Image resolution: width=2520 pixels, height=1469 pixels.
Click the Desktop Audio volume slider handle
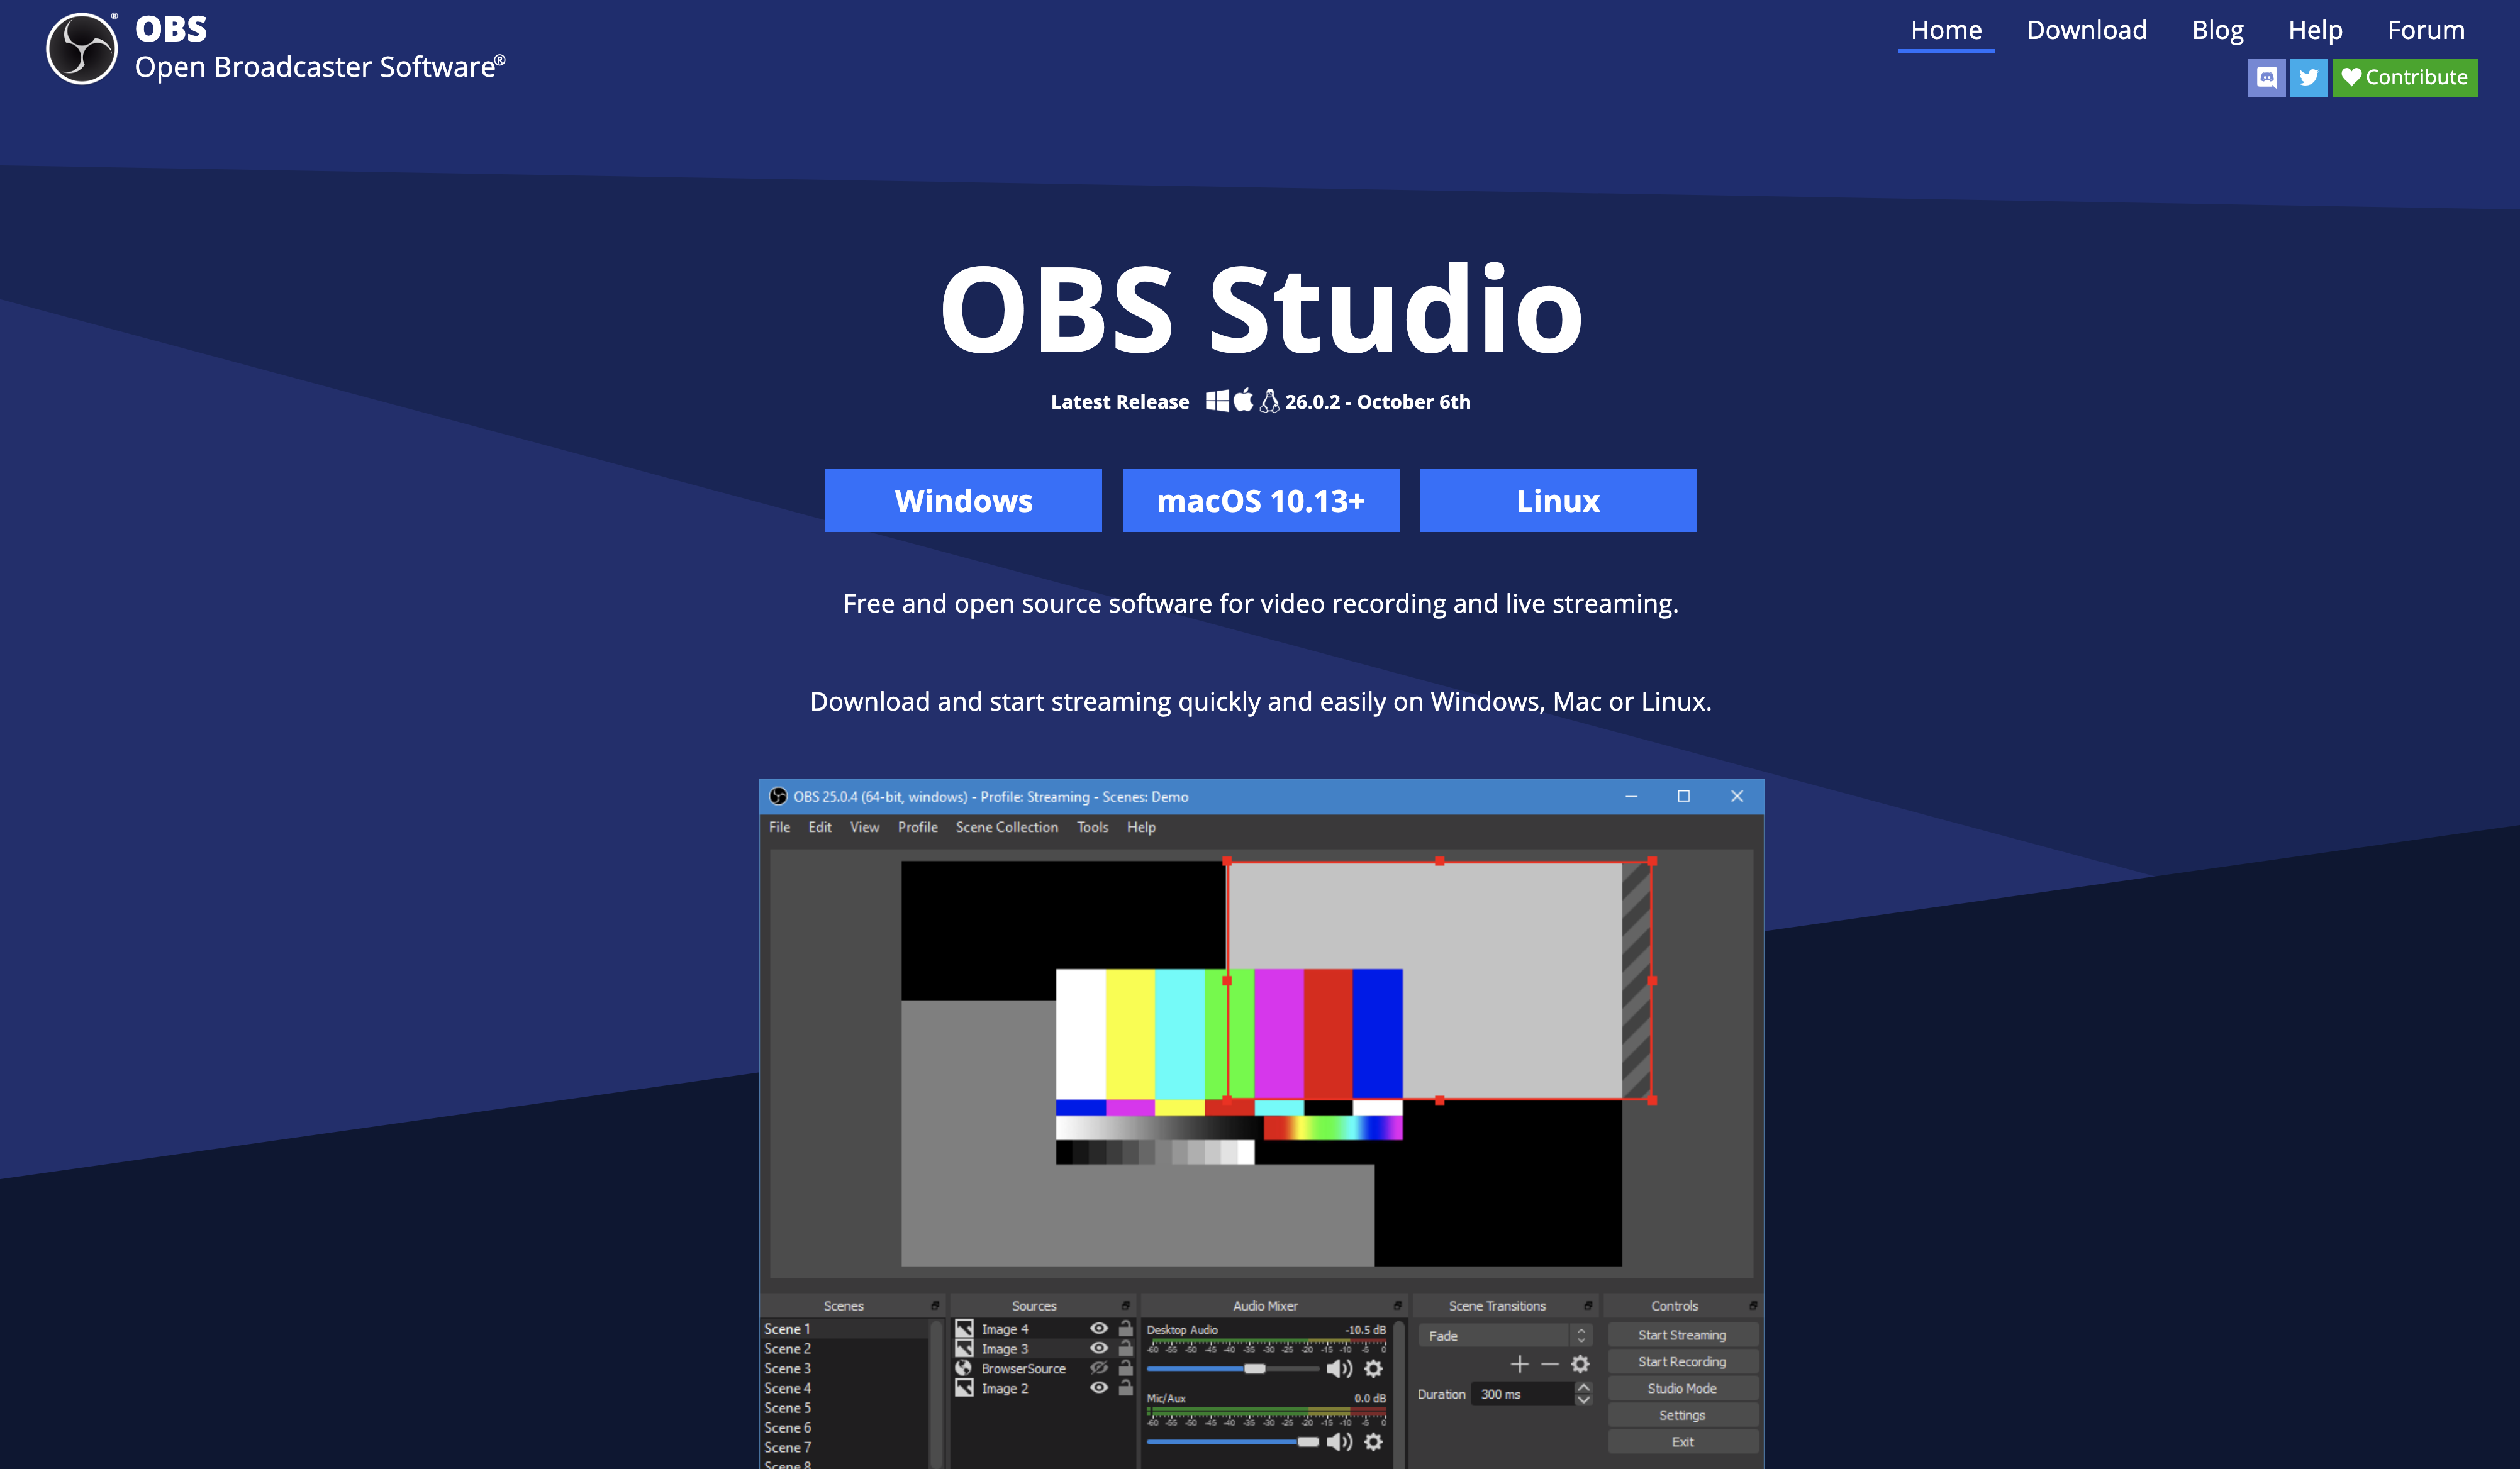tap(1254, 1368)
